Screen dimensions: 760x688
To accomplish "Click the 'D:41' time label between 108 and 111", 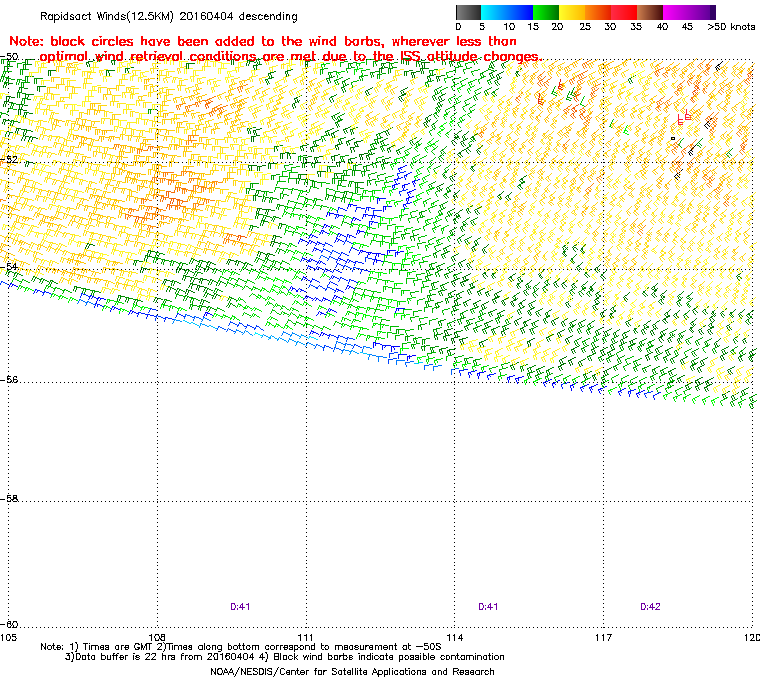I will click(x=240, y=607).
